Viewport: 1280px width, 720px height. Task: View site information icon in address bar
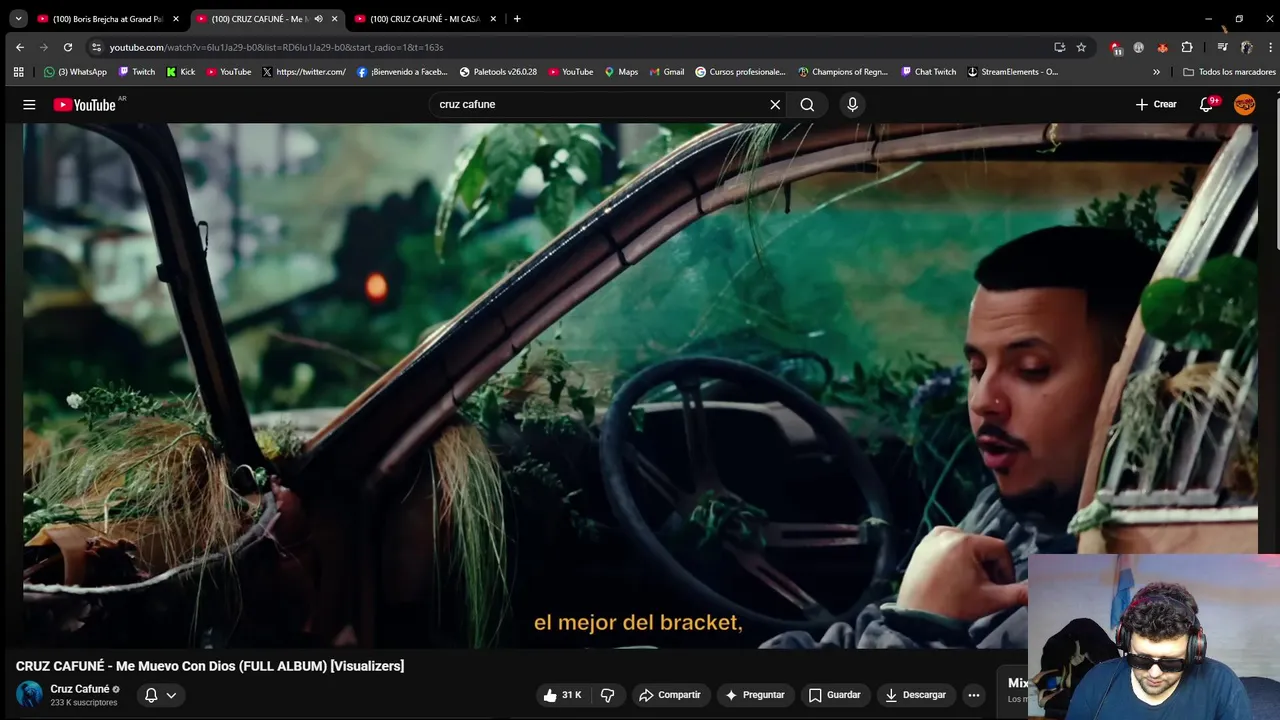pos(96,47)
